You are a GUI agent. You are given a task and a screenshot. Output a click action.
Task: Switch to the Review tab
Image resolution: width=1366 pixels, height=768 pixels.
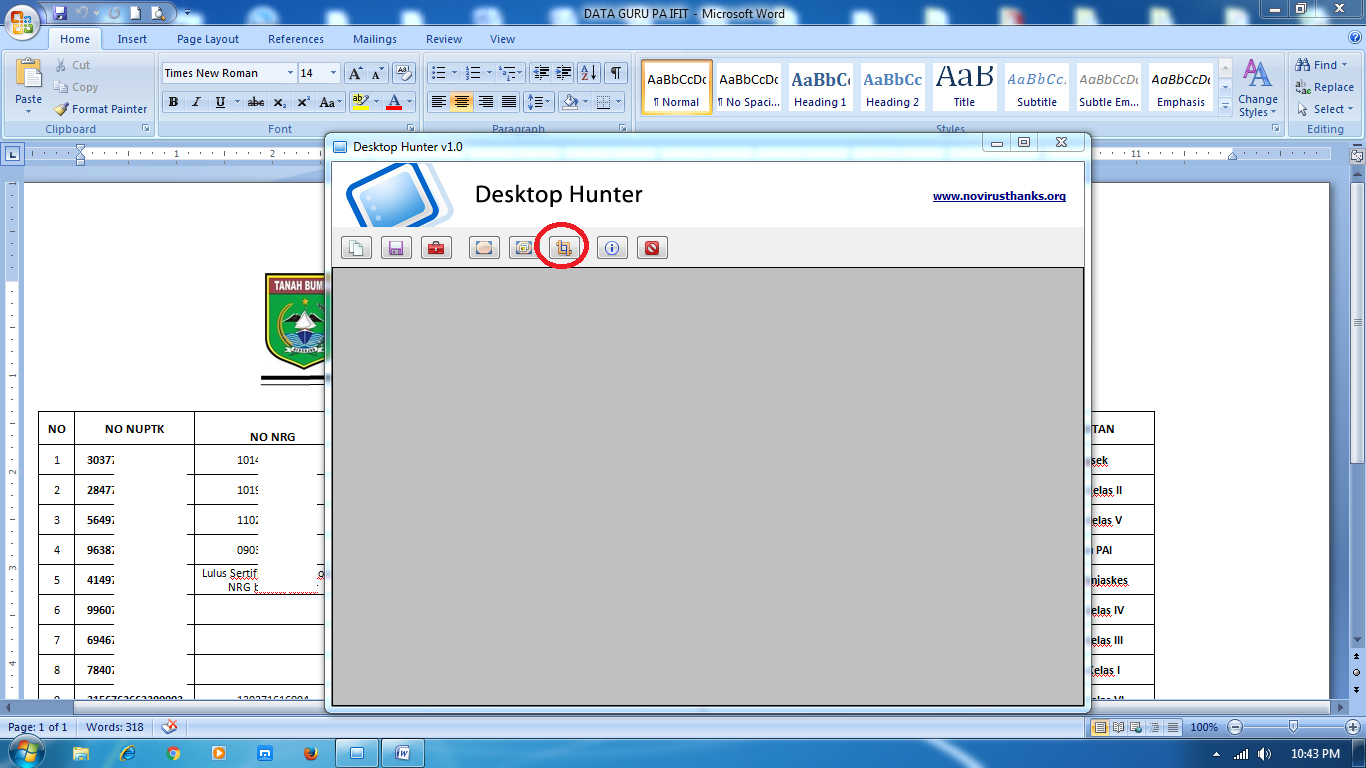pyautogui.click(x=444, y=39)
